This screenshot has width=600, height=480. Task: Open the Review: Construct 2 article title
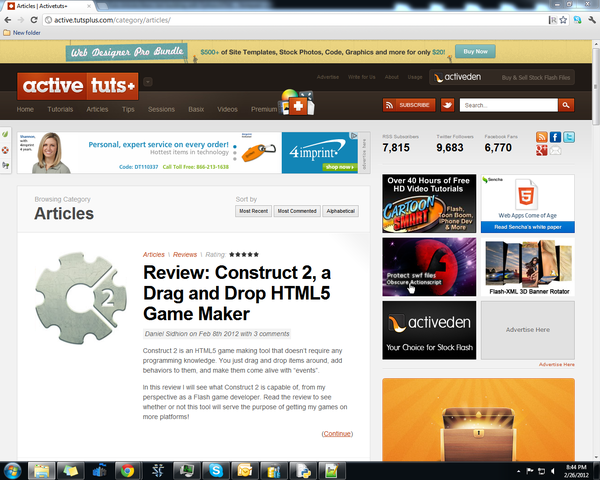coord(237,293)
